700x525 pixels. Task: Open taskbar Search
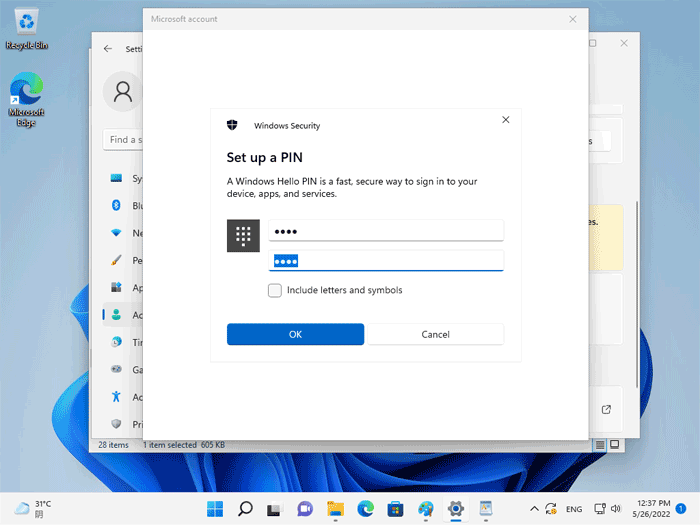click(x=245, y=509)
